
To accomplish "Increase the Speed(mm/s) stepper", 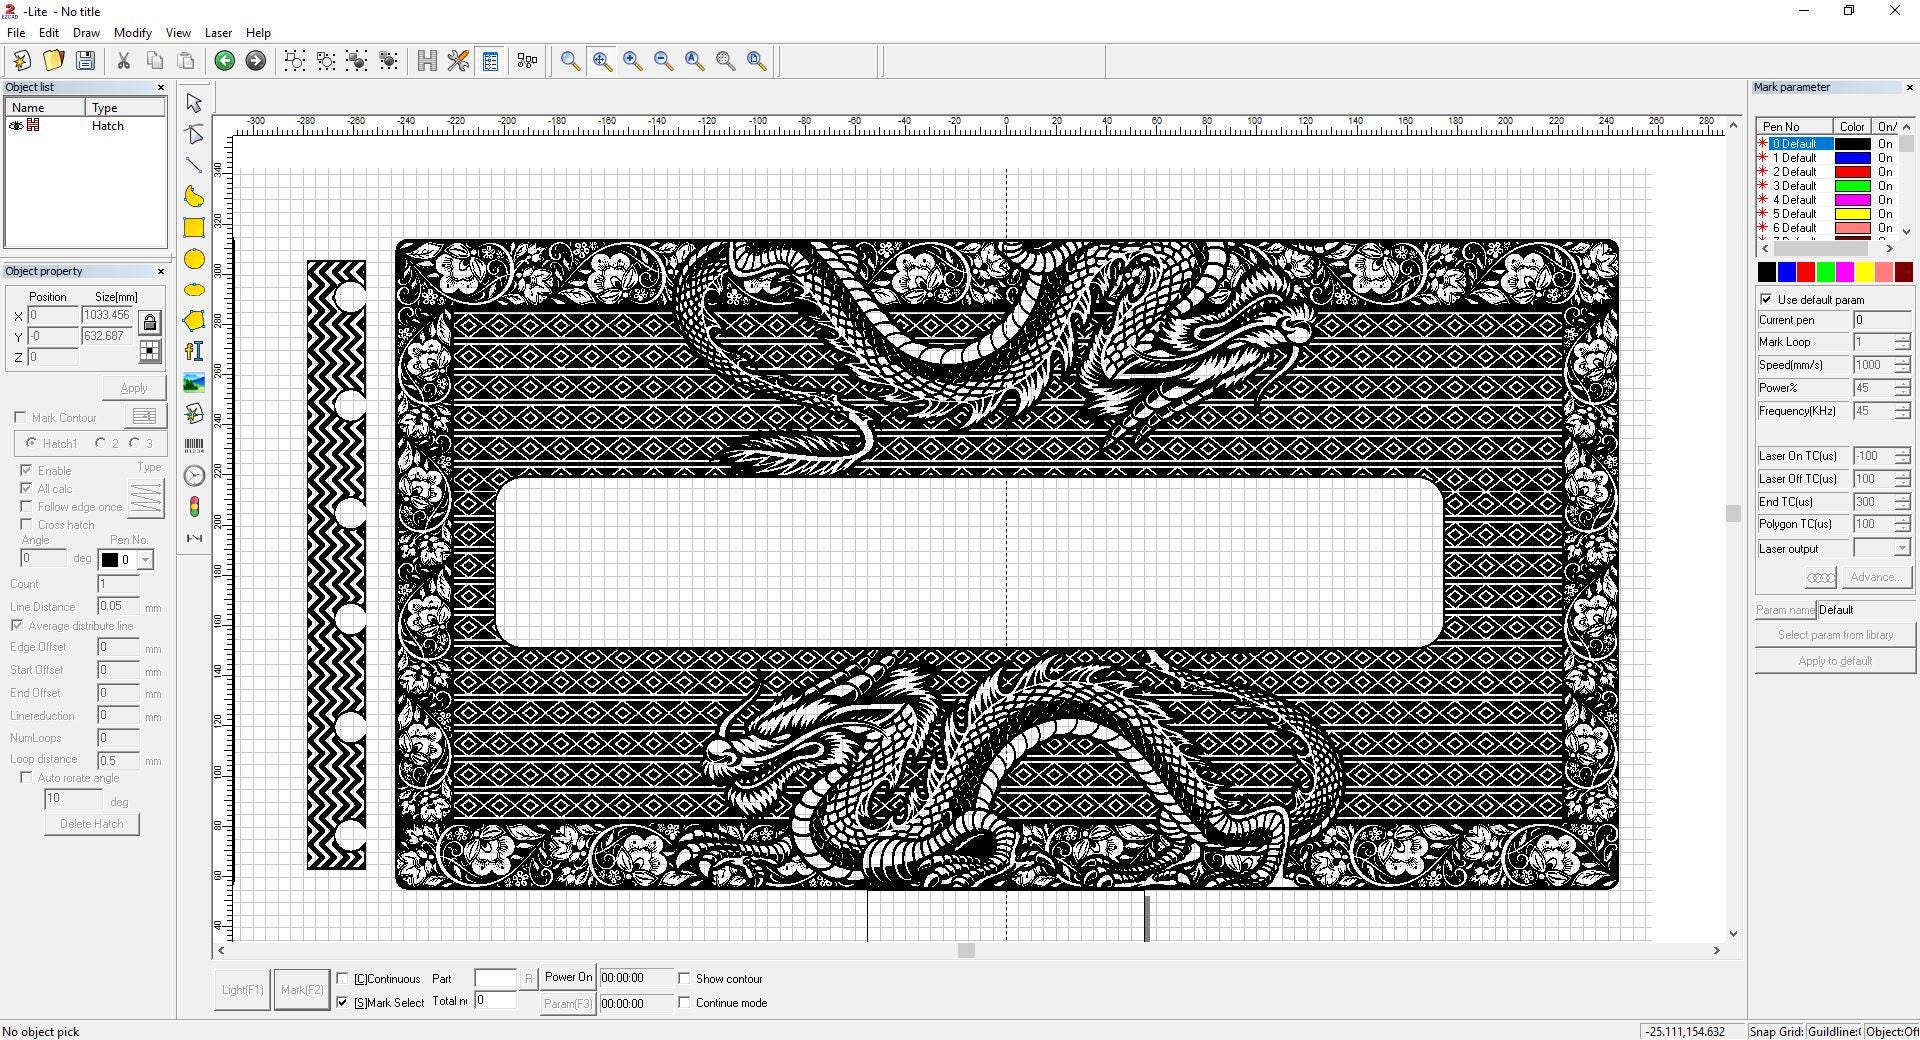I will coord(1902,360).
